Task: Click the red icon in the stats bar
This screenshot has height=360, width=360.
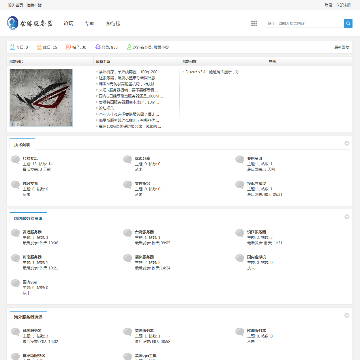Action: tap(68, 47)
